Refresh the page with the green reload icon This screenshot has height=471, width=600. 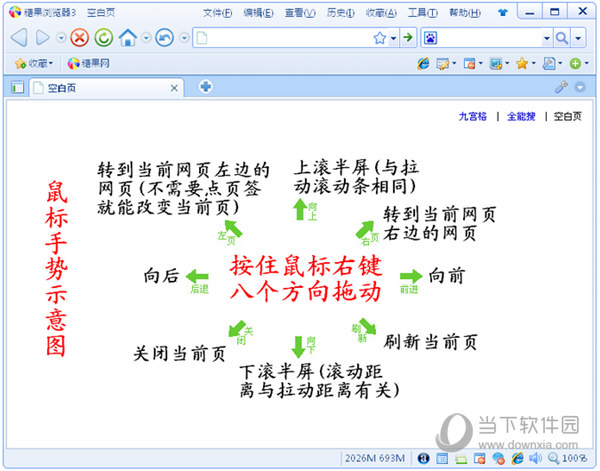click(104, 37)
